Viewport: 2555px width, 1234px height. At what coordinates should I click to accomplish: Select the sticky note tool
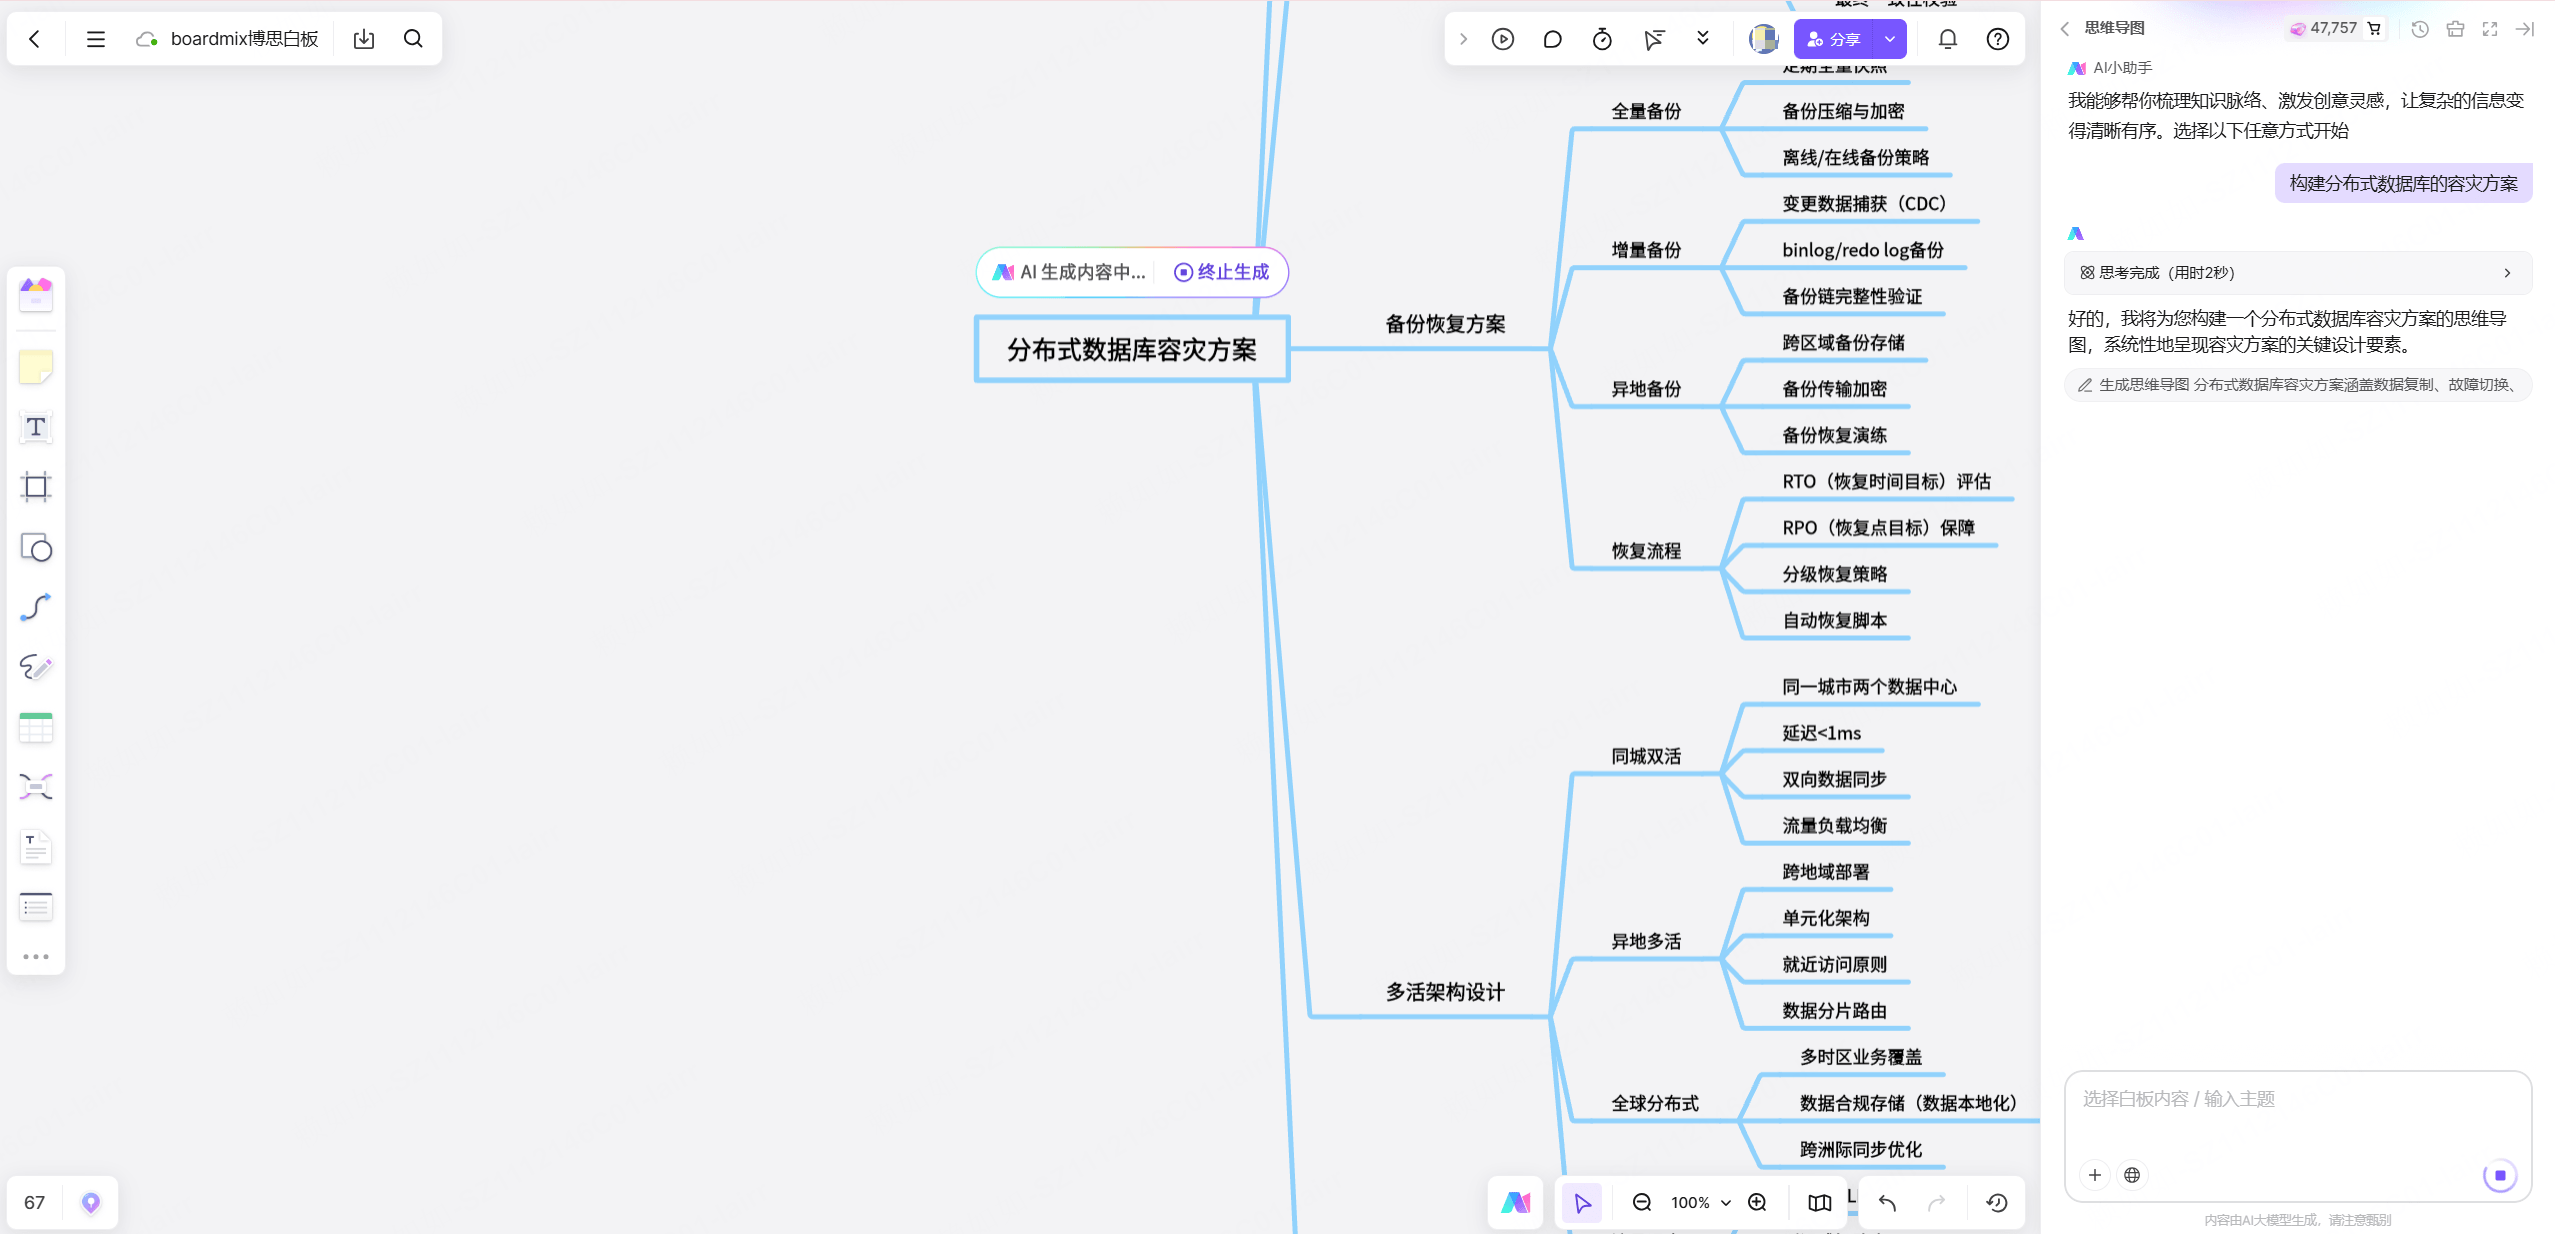click(36, 367)
